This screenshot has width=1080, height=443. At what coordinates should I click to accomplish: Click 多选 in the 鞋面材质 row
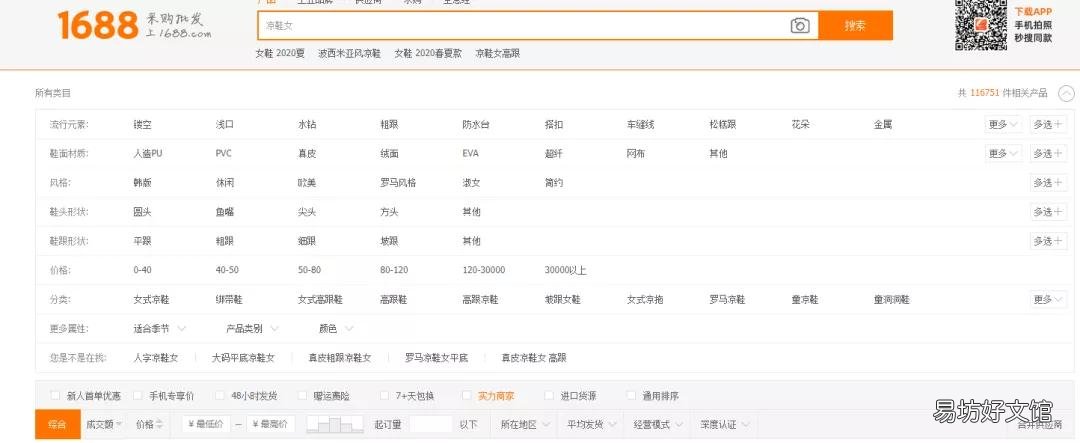(x=1048, y=154)
